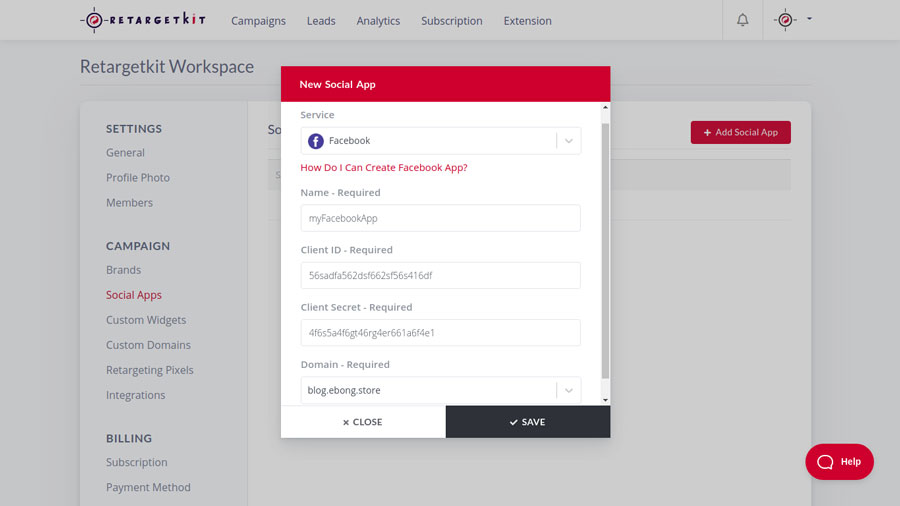Open the account avatar menu
Screen dimensions: 900x506
pyautogui.click(x=785, y=20)
